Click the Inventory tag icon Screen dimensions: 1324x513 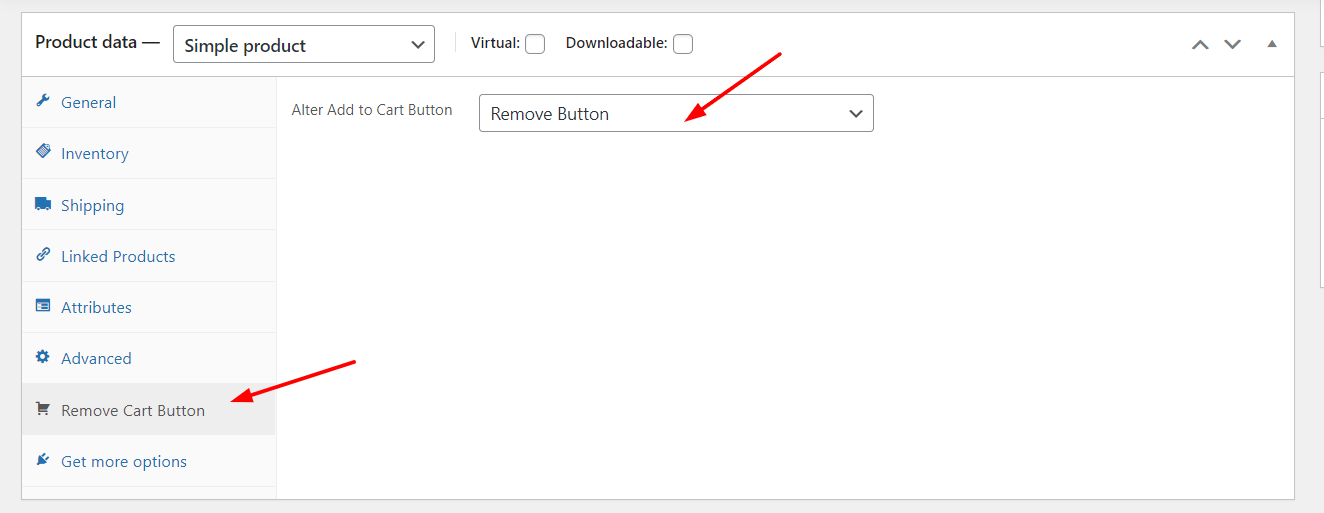[43, 151]
